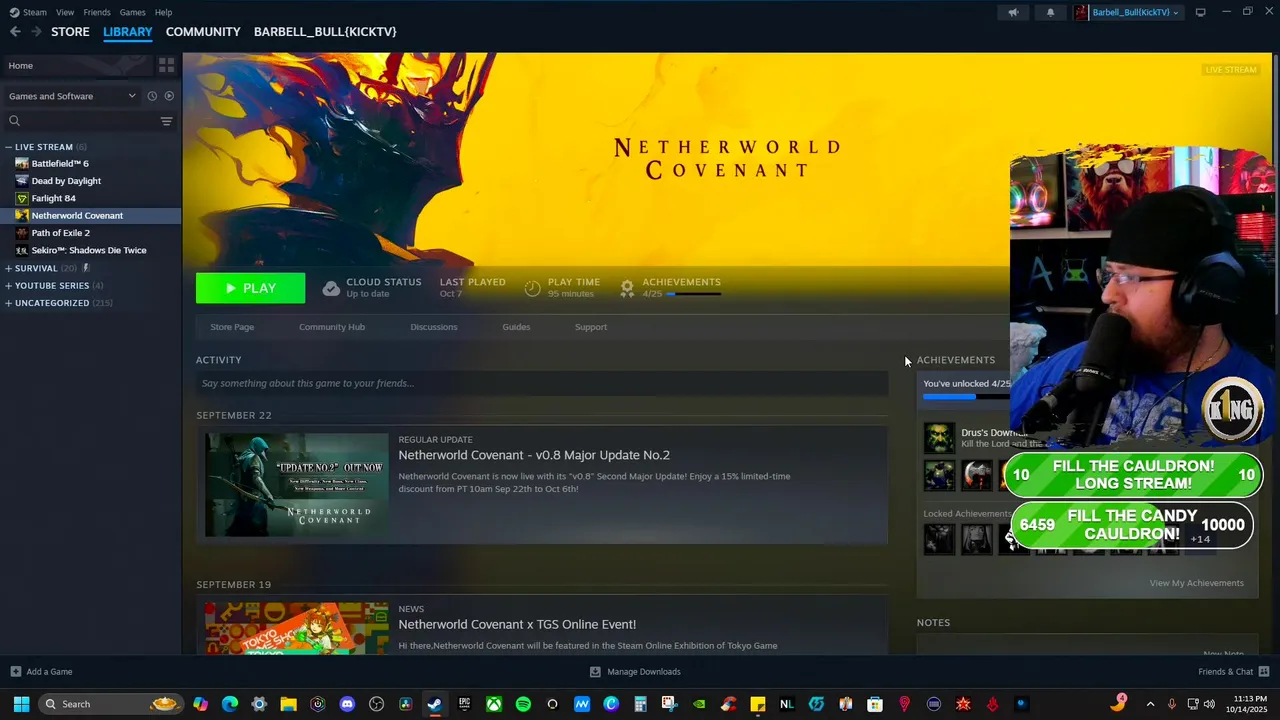Go back with the navigation arrow

tap(15, 32)
